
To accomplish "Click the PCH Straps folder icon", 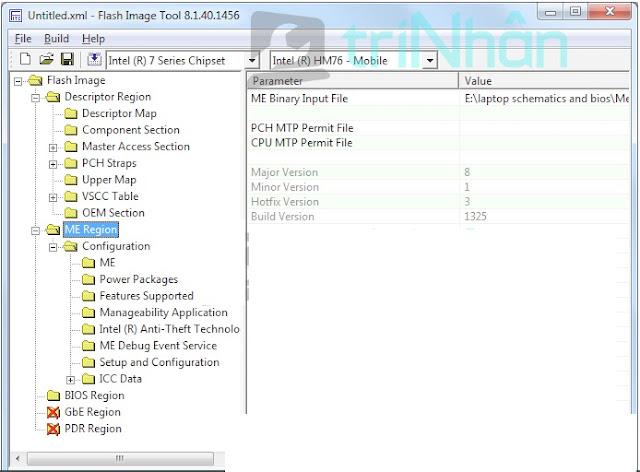I will [x=71, y=163].
